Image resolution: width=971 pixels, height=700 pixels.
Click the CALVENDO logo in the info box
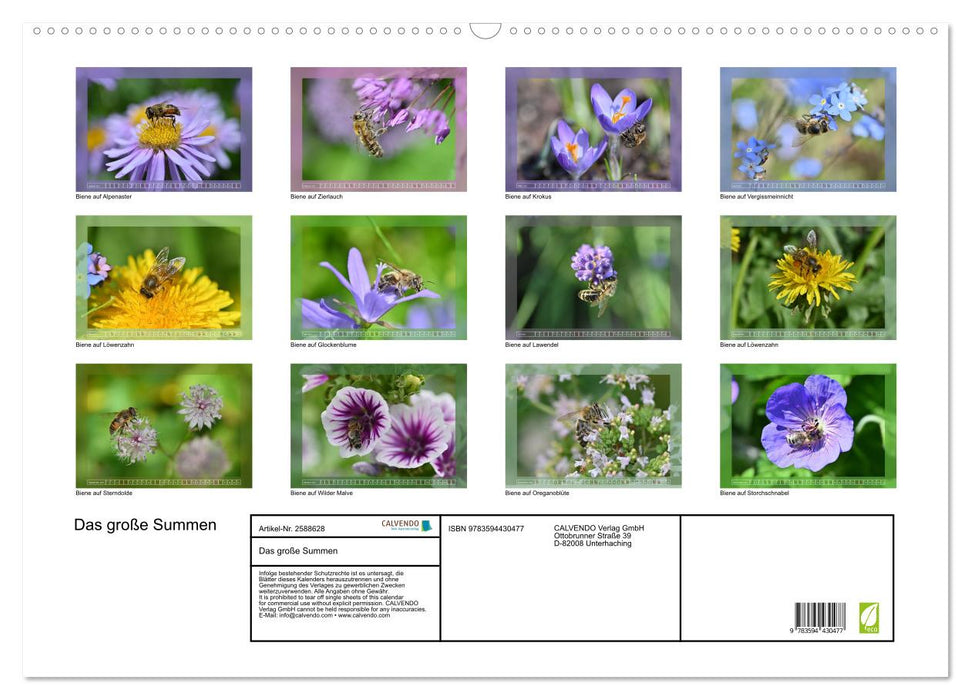pos(406,525)
